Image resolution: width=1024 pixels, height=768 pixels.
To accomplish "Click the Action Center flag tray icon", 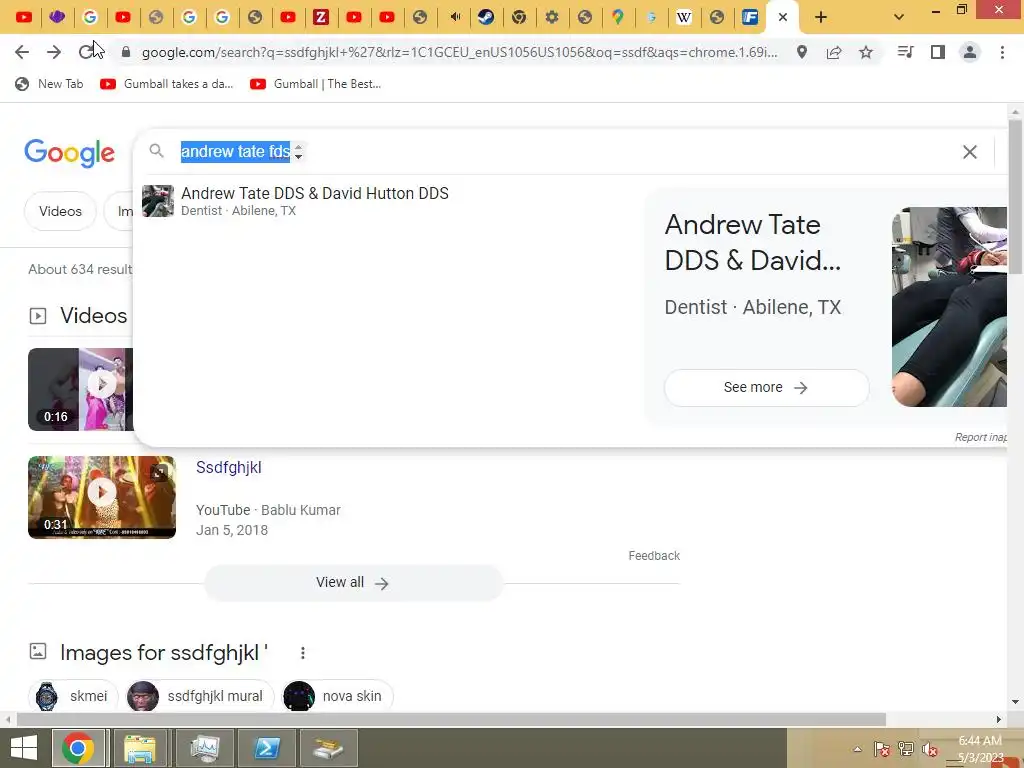I will pos(881,749).
